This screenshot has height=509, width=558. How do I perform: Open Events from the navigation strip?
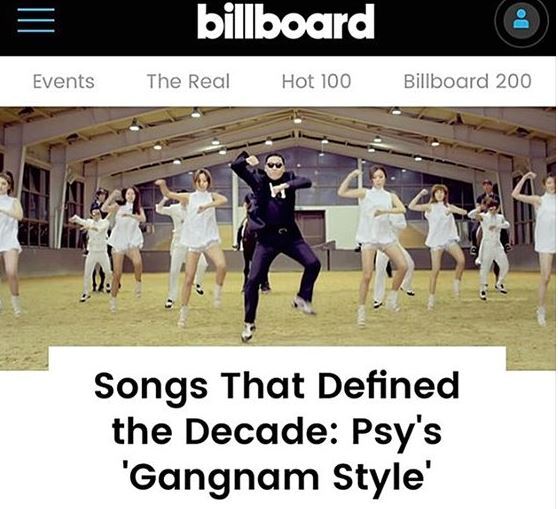tap(64, 82)
